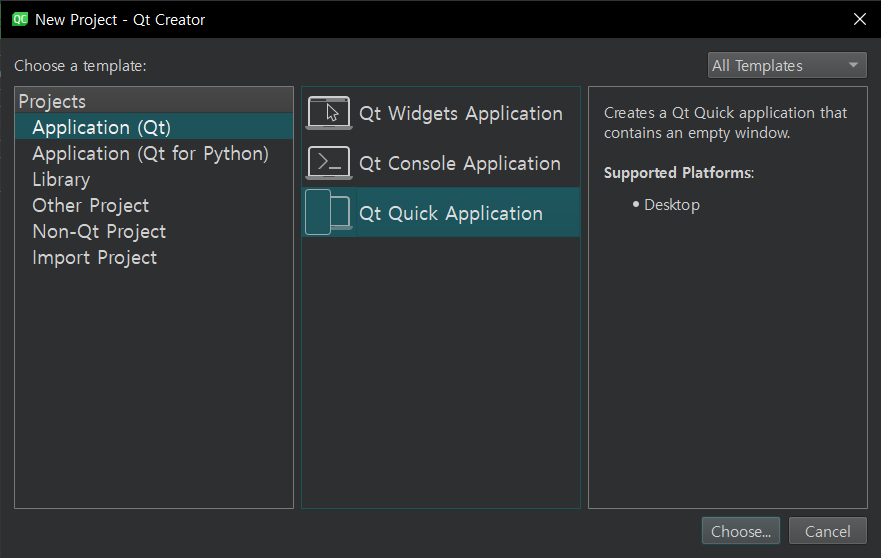Click the Qt Creator logo in title bar
The height and width of the screenshot is (558, 881).
coord(20,19)
